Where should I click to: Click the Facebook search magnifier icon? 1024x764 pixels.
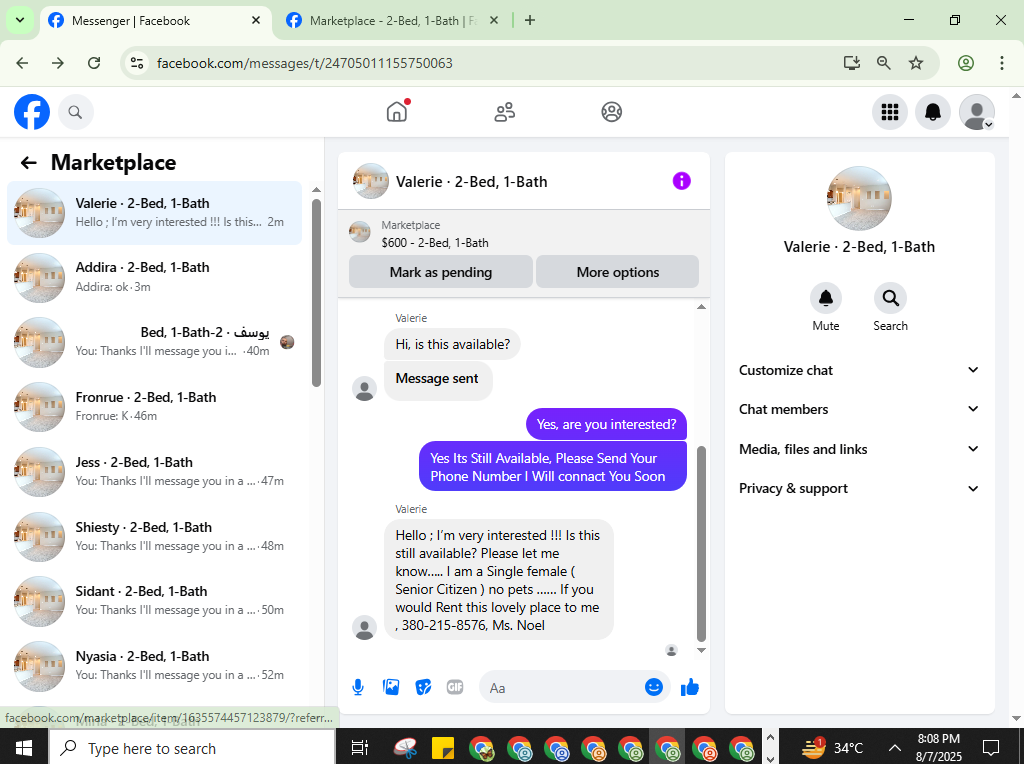point(76,112)
